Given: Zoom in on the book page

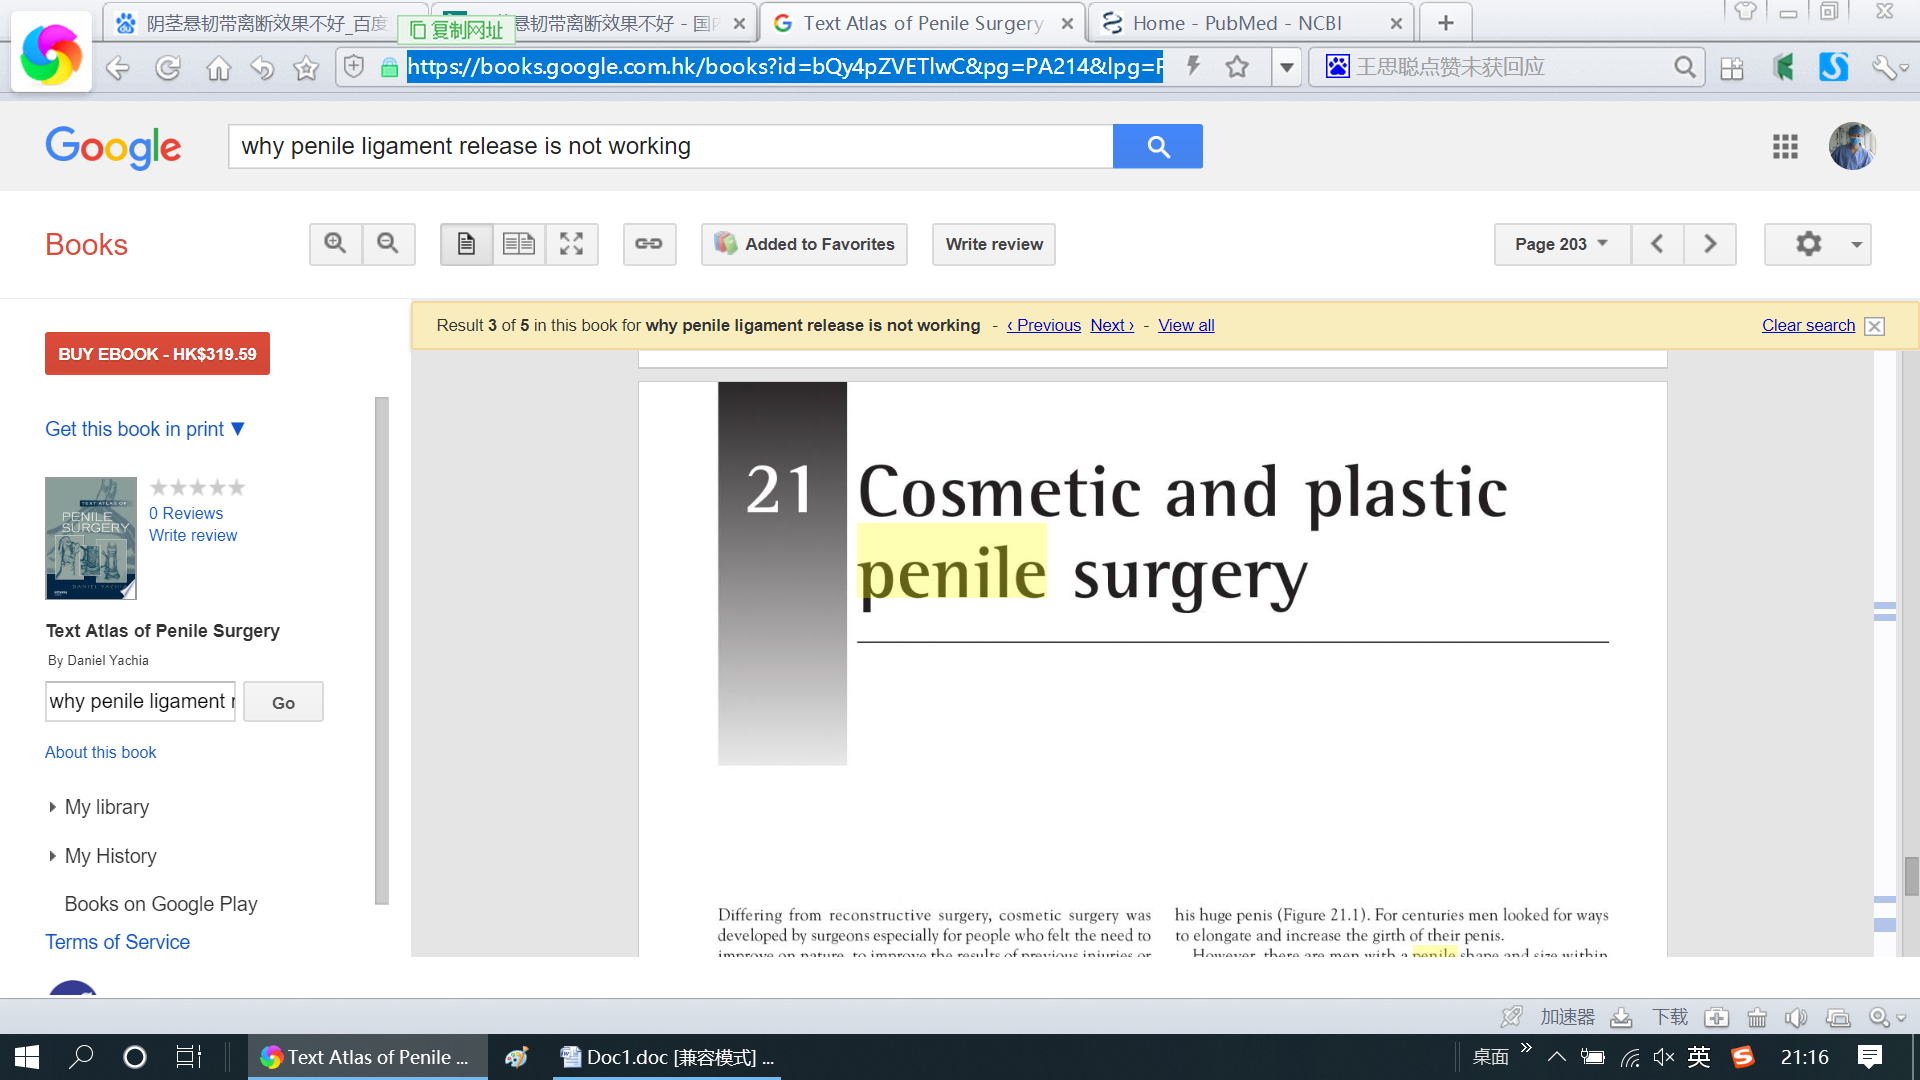Looking at the screenshot, I should [x=336, y=244].
